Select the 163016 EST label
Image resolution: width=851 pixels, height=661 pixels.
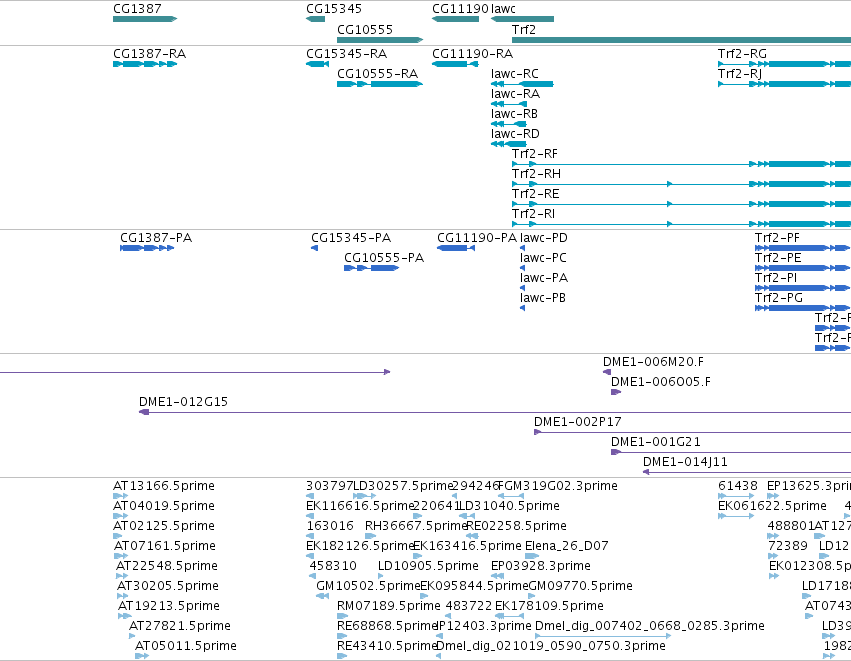pyautogui.click(x=330, y=526)
